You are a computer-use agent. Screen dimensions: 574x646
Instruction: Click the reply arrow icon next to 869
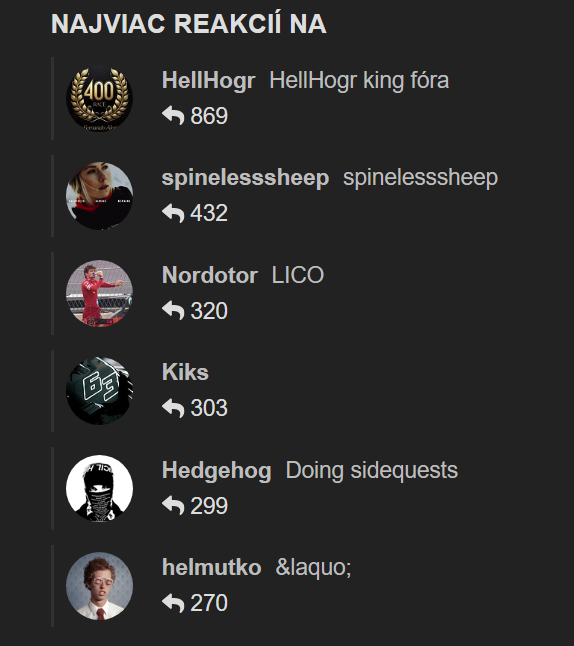point(173,115)
